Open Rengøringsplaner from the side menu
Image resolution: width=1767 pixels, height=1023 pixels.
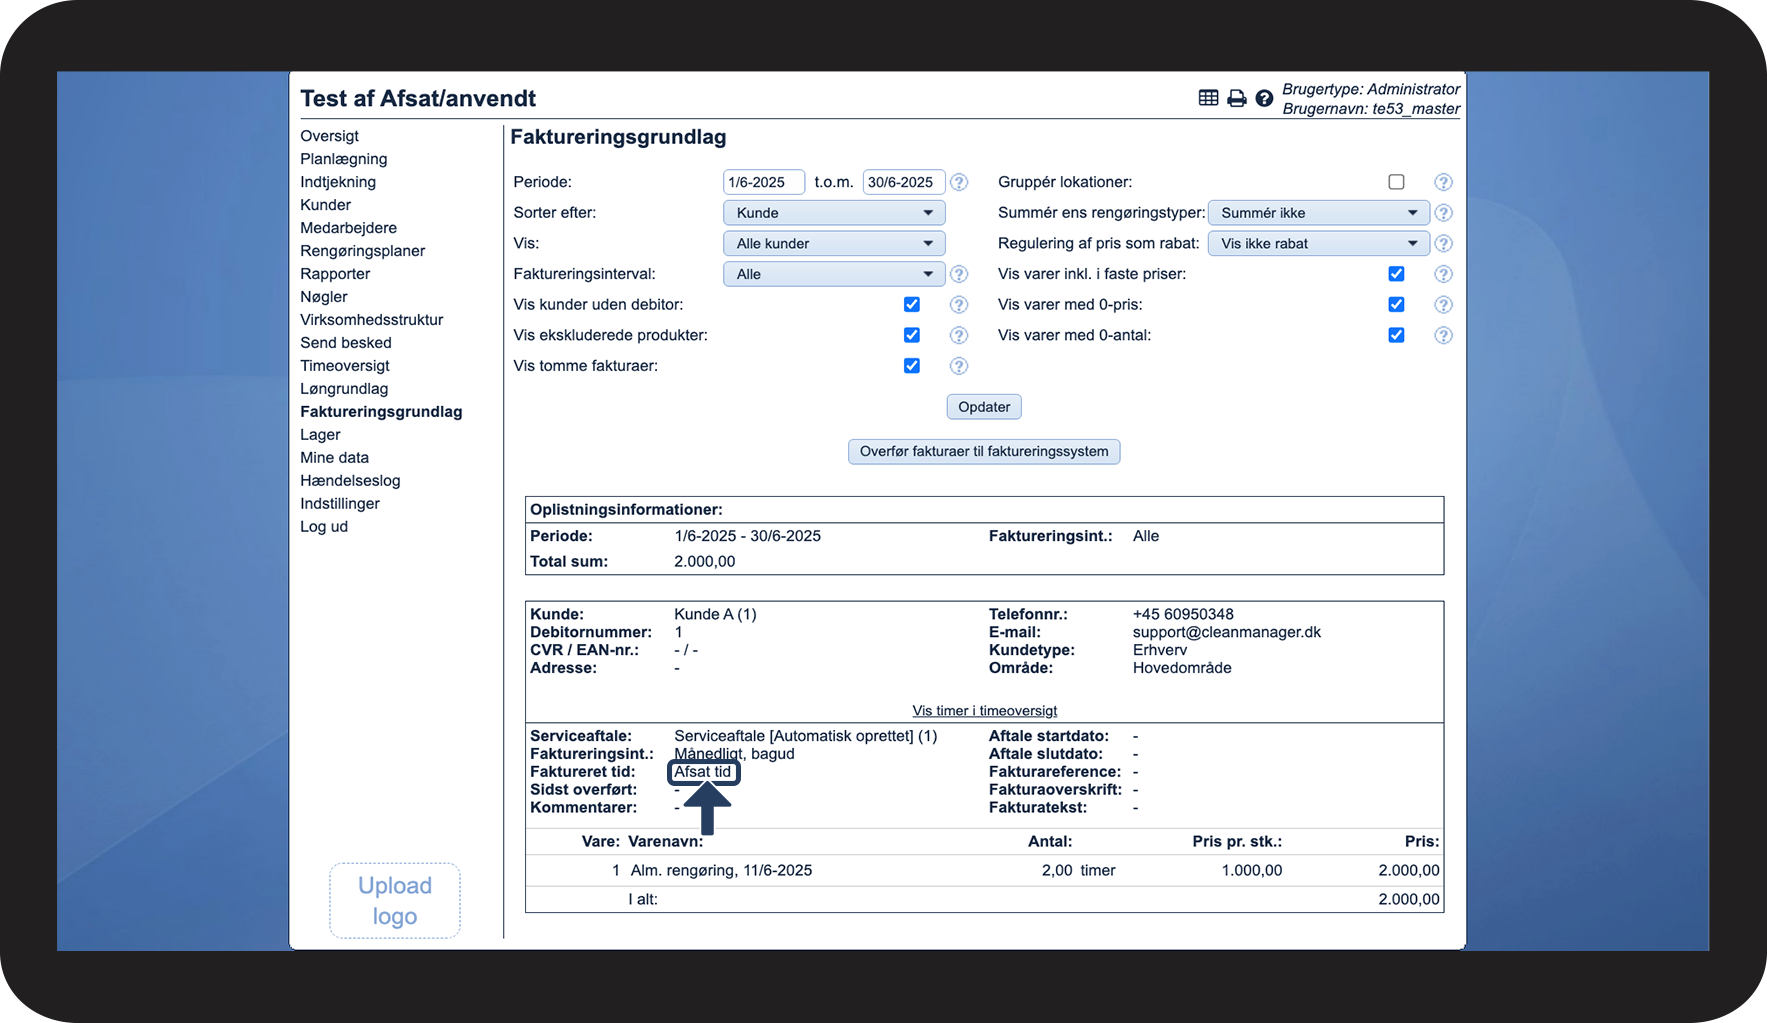(362, 251)
